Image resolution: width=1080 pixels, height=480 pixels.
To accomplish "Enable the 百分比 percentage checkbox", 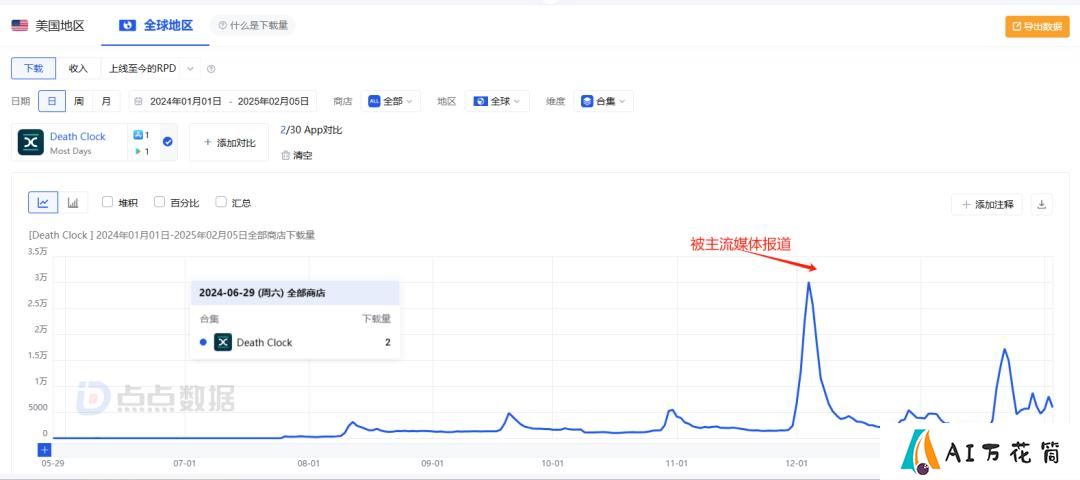I will [x=159, y=202].
